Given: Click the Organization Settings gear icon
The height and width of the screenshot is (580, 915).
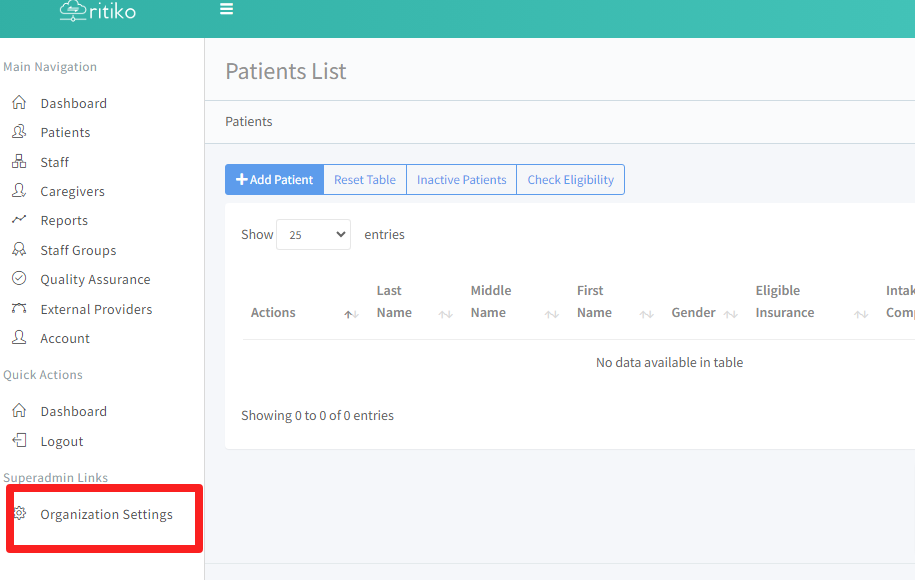Looking at the screenshot, I should point(19,514).
